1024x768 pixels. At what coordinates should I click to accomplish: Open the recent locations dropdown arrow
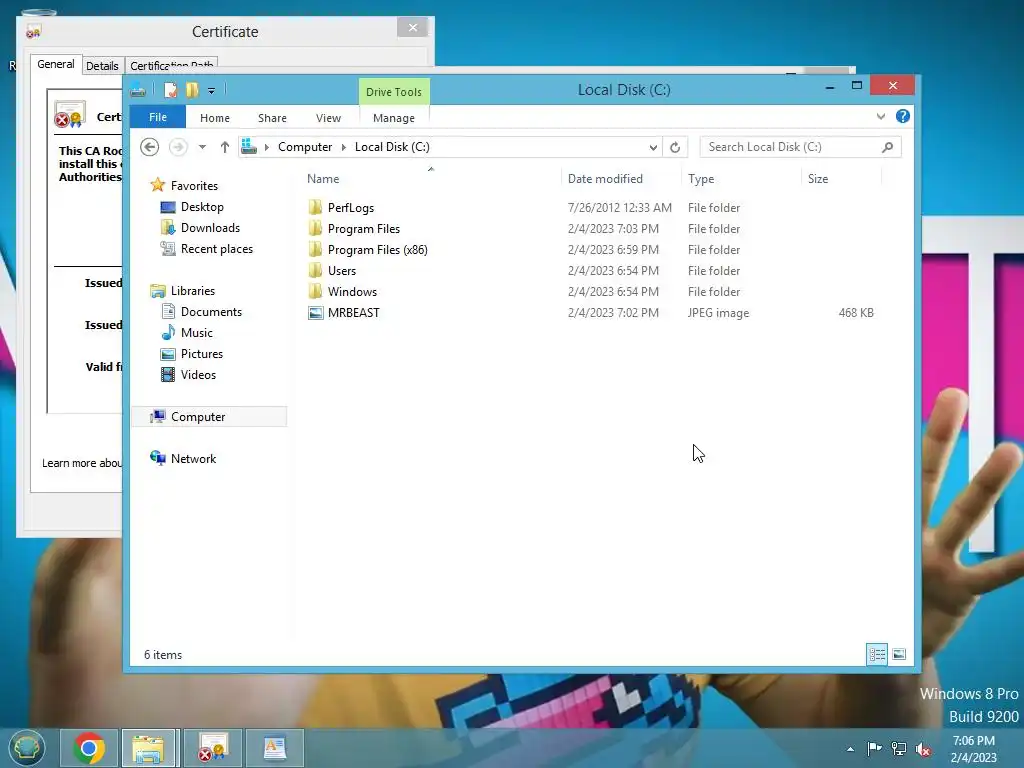pos(202,147)
